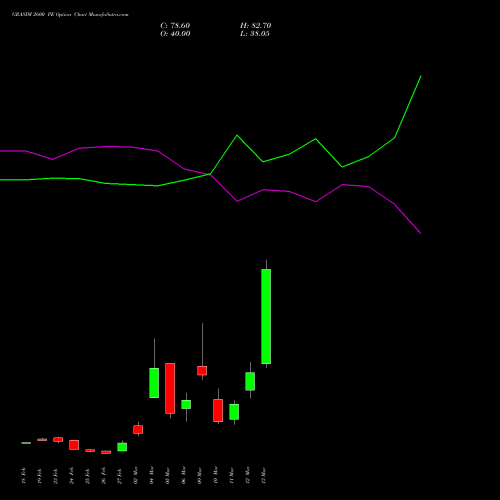Select the low value L: 38.05
Viewport: 500px width, 500px height.
click(255, 34)
